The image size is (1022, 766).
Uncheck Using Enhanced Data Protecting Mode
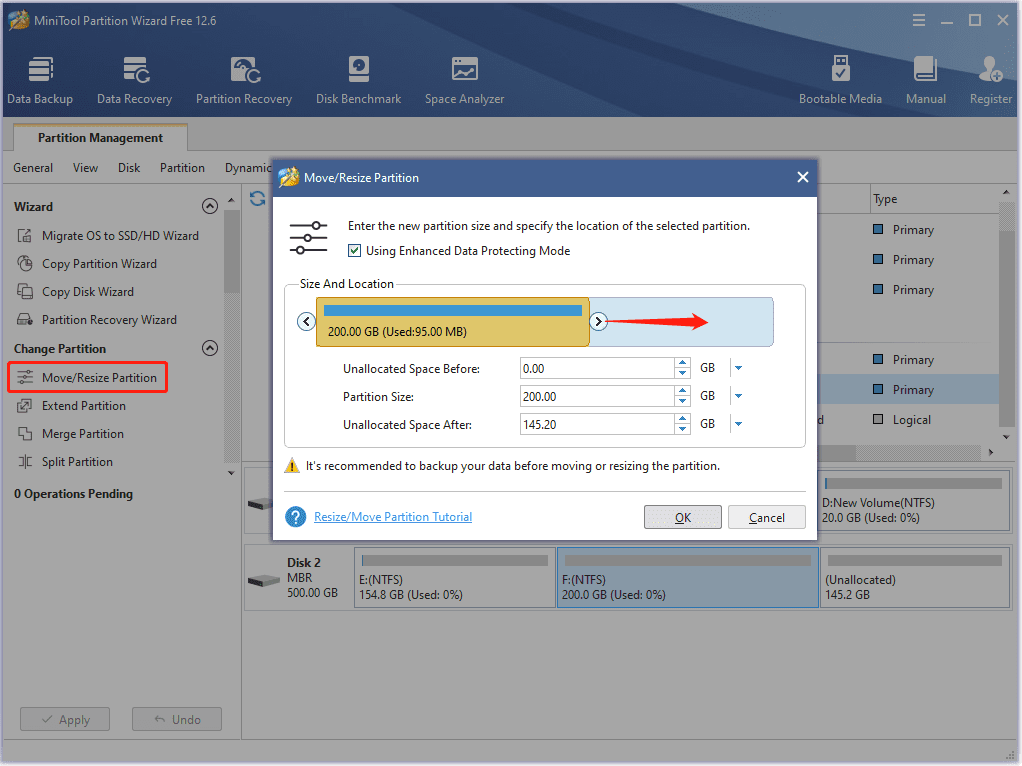(355, 251)
